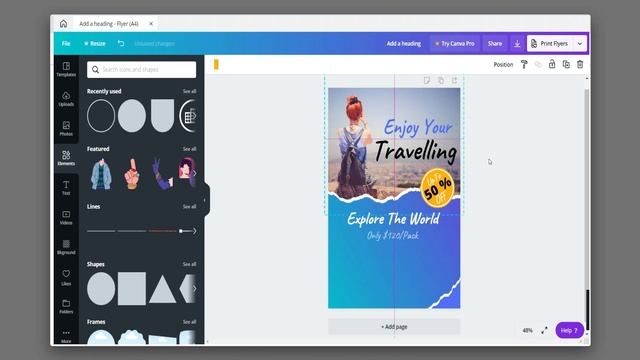
Task: Select the Elements sidebar panel
Action: [66, 158]
